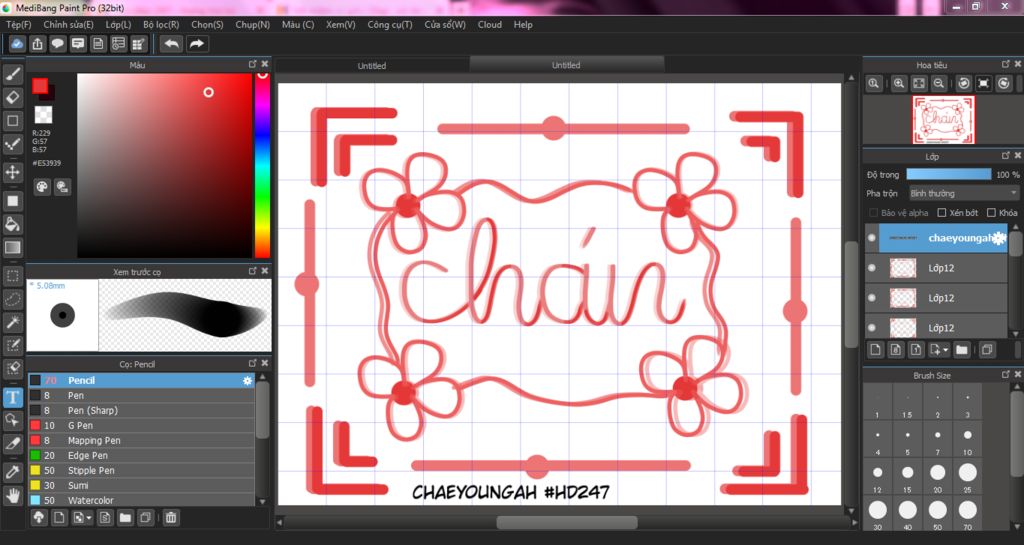Viewport: 1024px width, 545px height.
Task: Open Pencil brush settings gear
Action: tap(247, 381)
